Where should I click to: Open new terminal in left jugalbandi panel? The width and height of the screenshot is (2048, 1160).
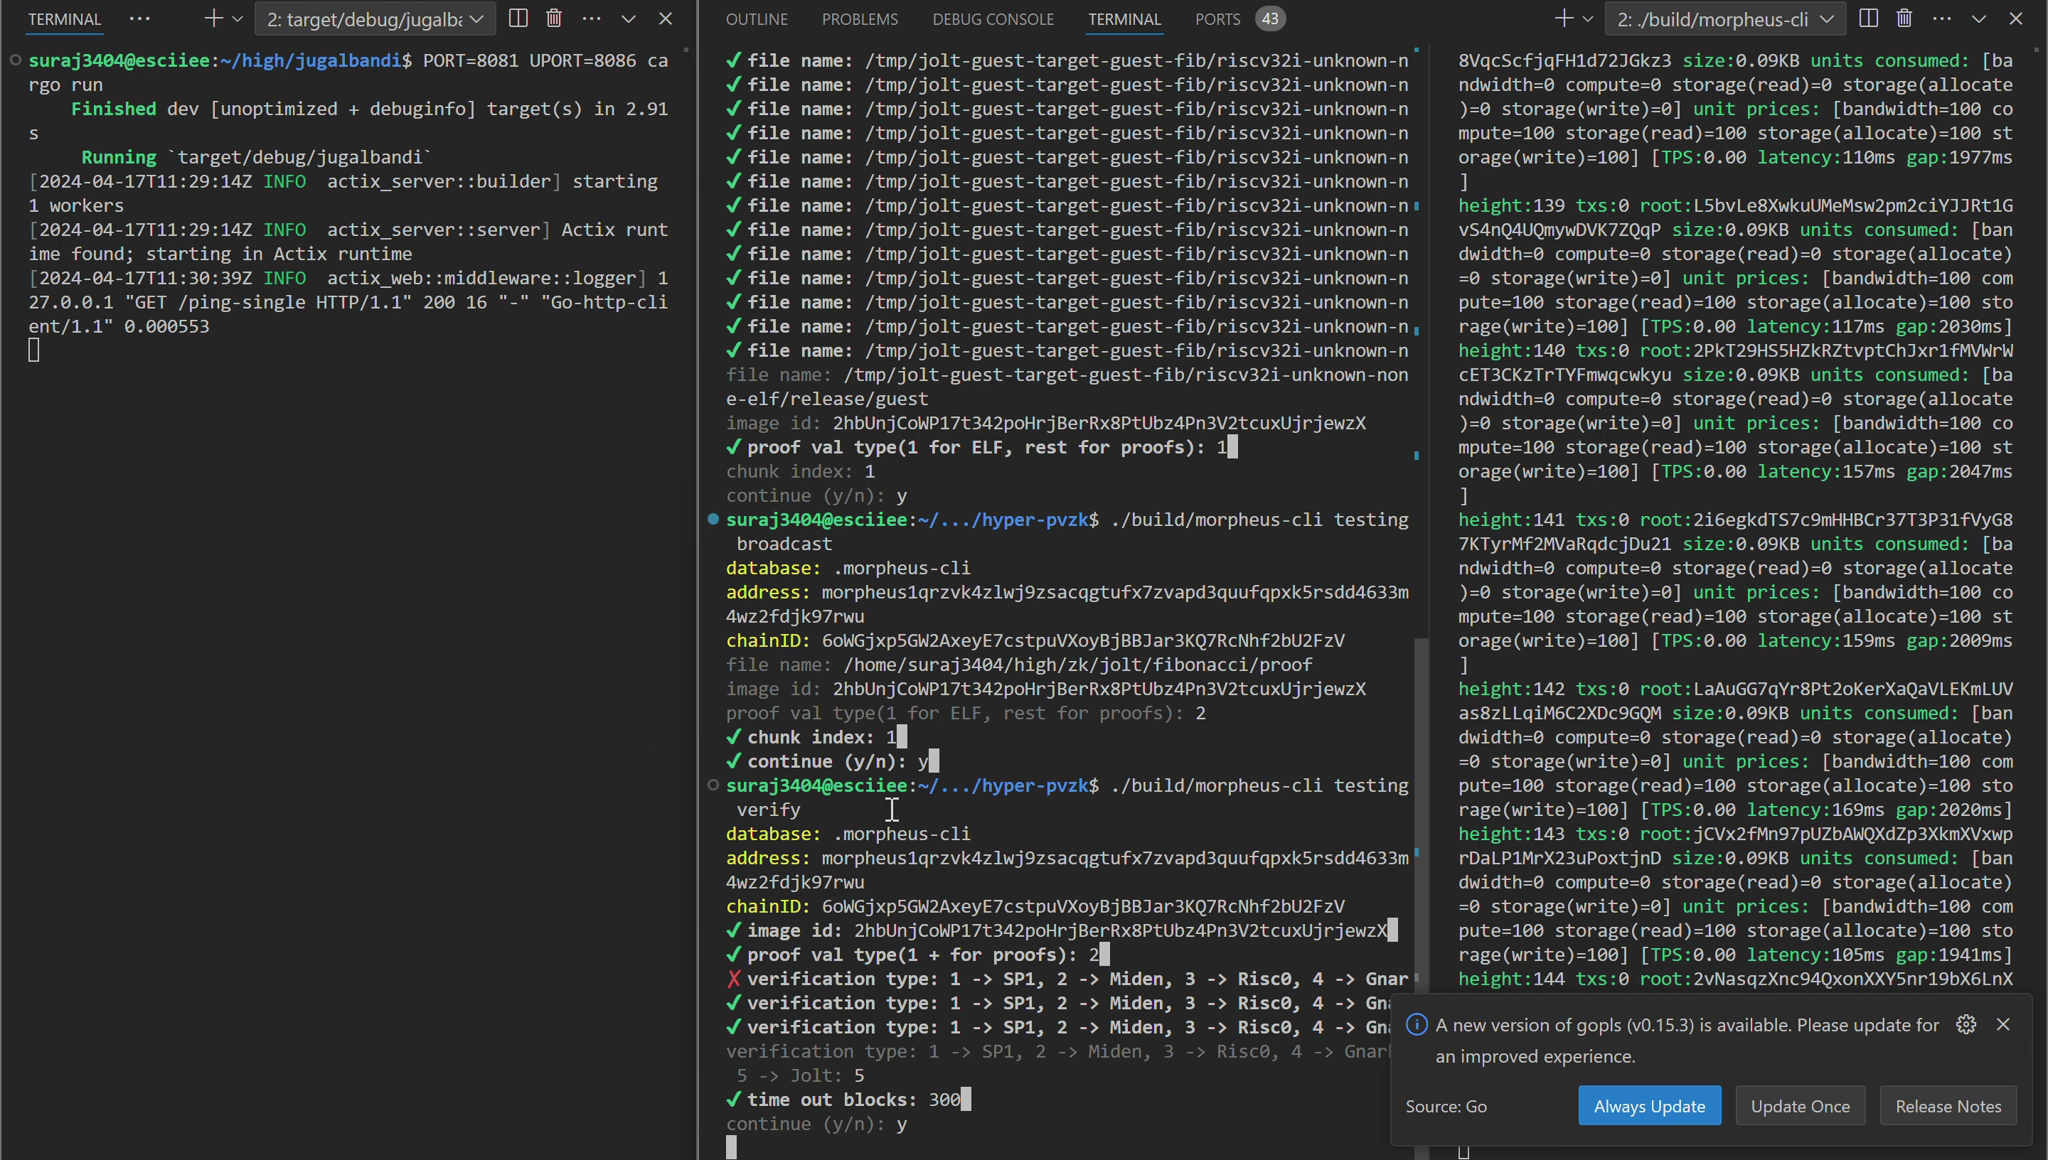click(213, 19)
